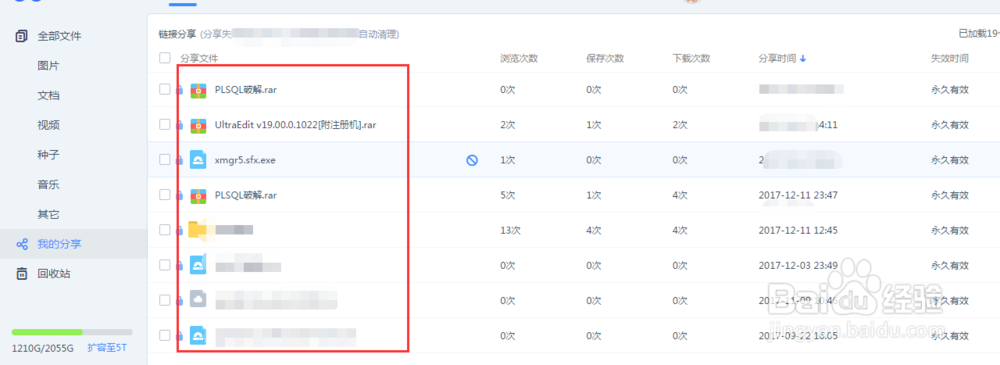Open the 音乐 category in sidebar
Viewport: 1000px width, 365px height.
coord(48,185)
